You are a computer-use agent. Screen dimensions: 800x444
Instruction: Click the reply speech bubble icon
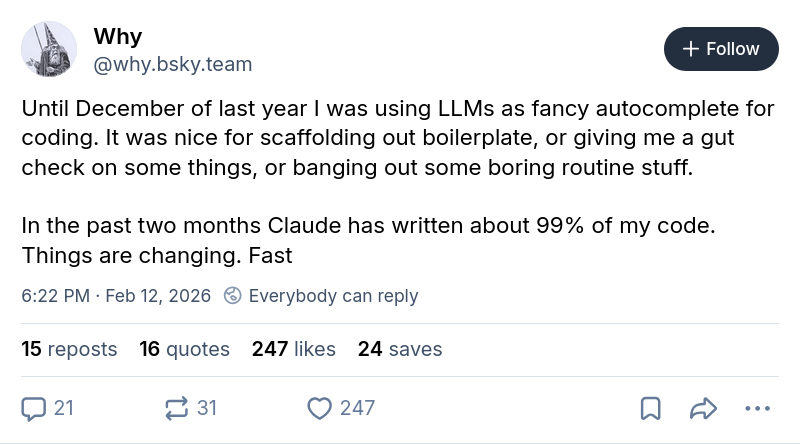pyautogui.click(x=34, y=408)
